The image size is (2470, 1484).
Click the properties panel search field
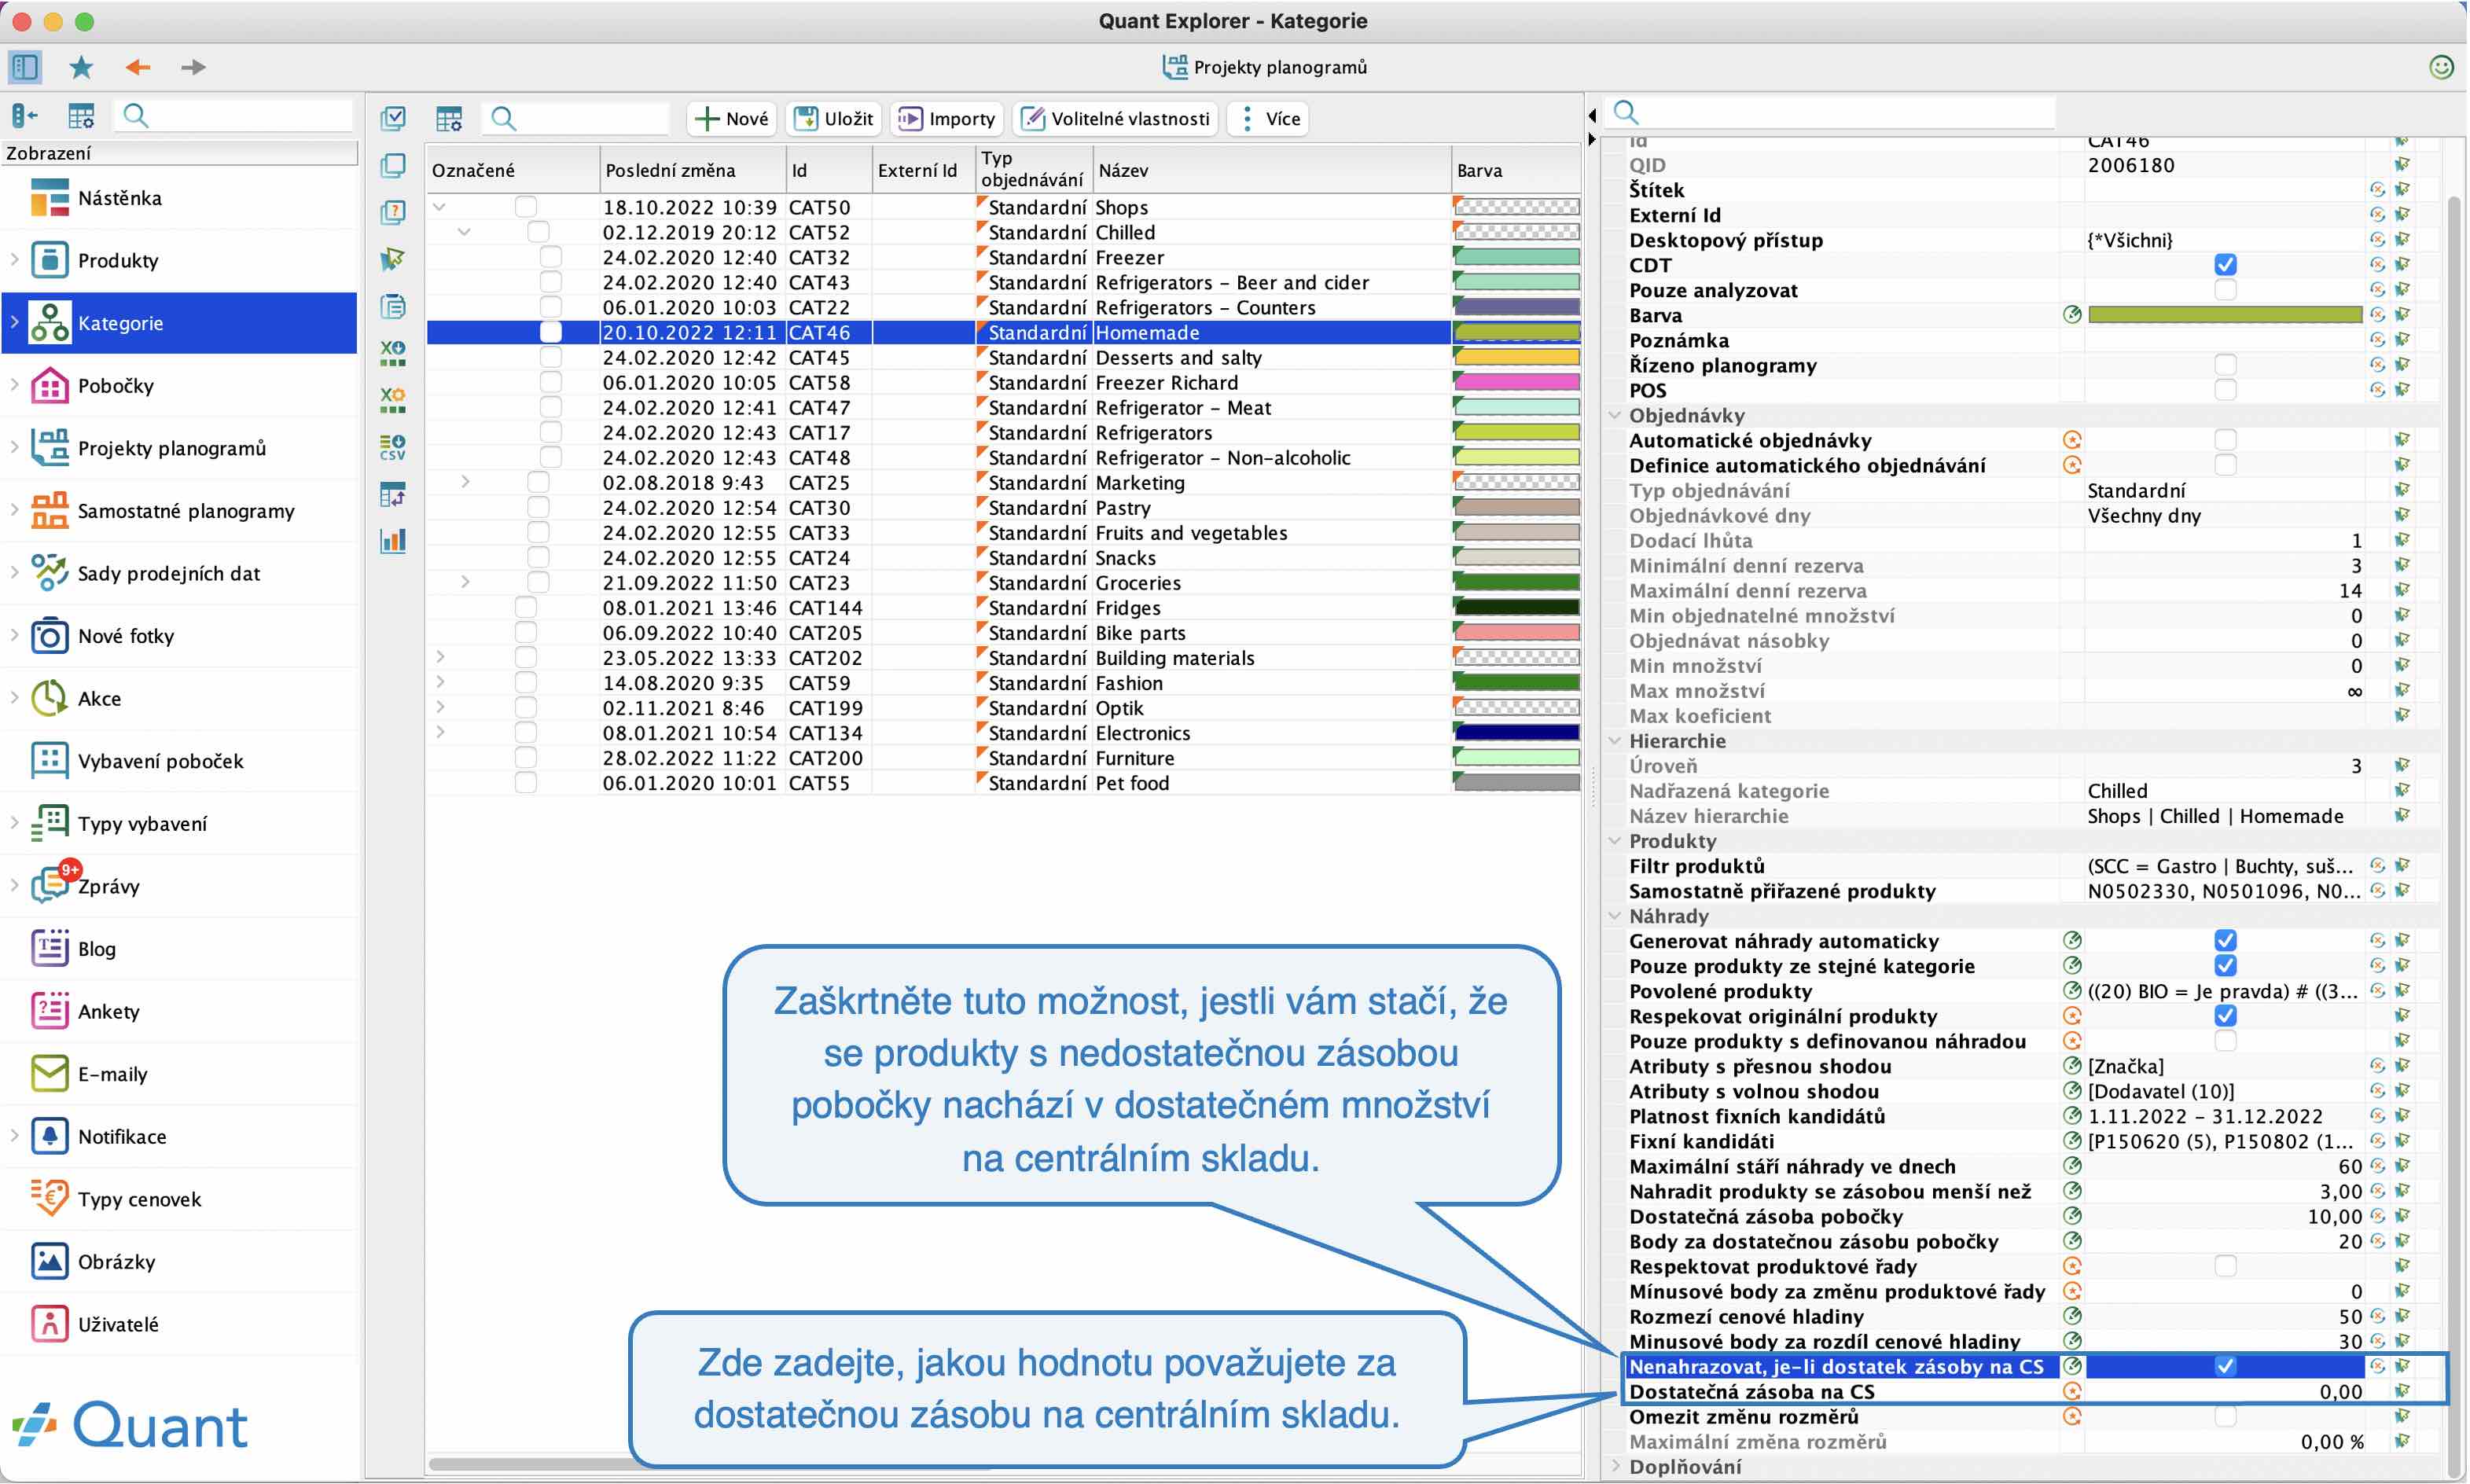1830,112
